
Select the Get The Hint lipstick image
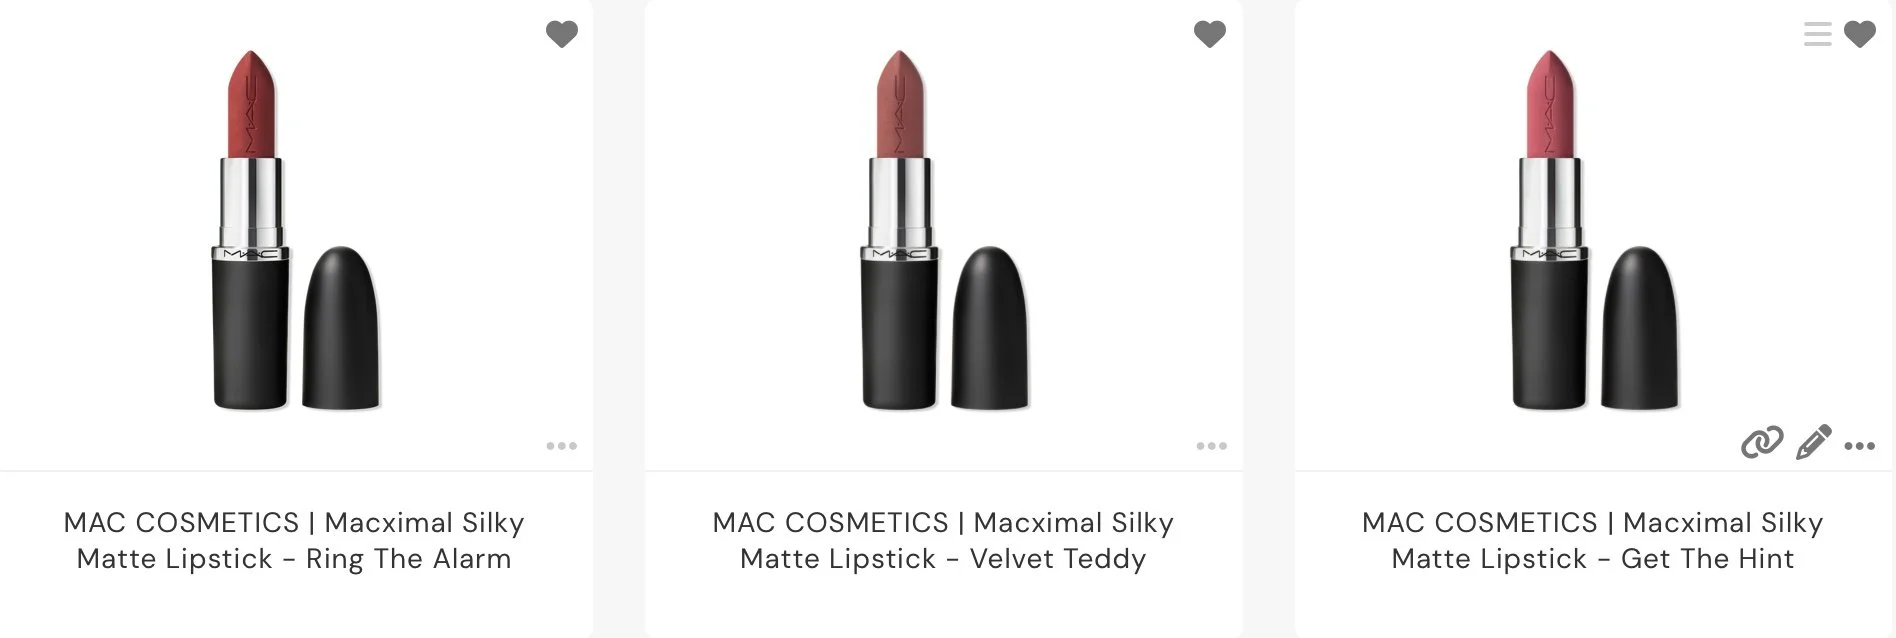1595,230
